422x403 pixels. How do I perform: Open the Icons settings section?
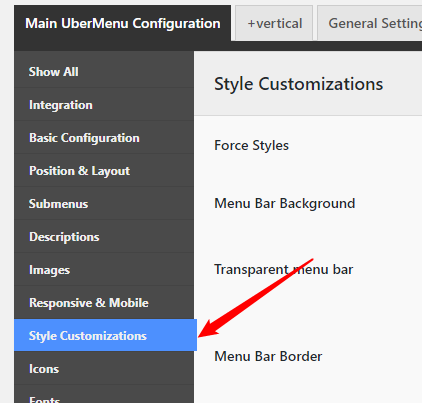coord(104,368)
